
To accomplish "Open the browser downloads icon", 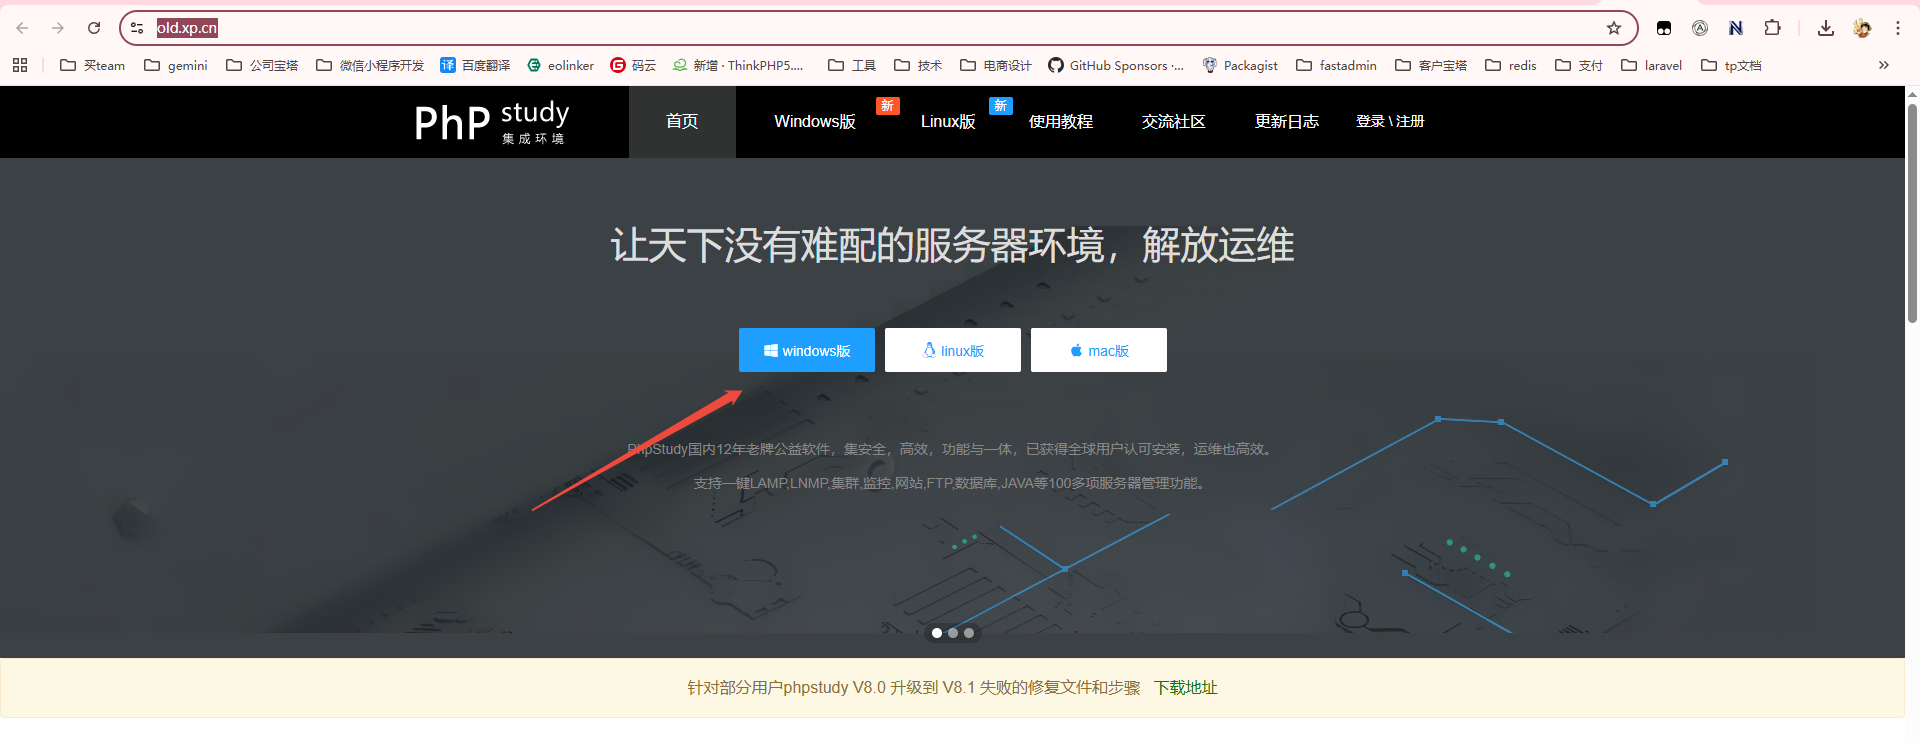I will [1825, 28].
